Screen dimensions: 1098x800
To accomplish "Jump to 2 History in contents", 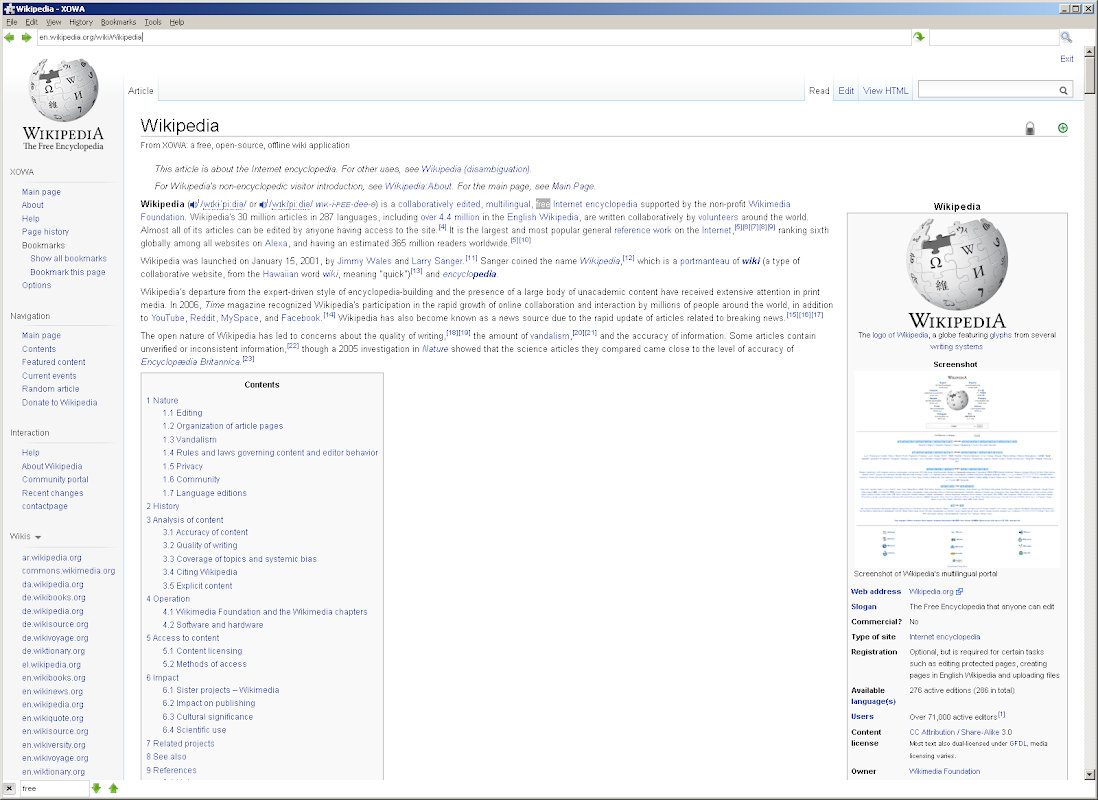I will point(162,506).
